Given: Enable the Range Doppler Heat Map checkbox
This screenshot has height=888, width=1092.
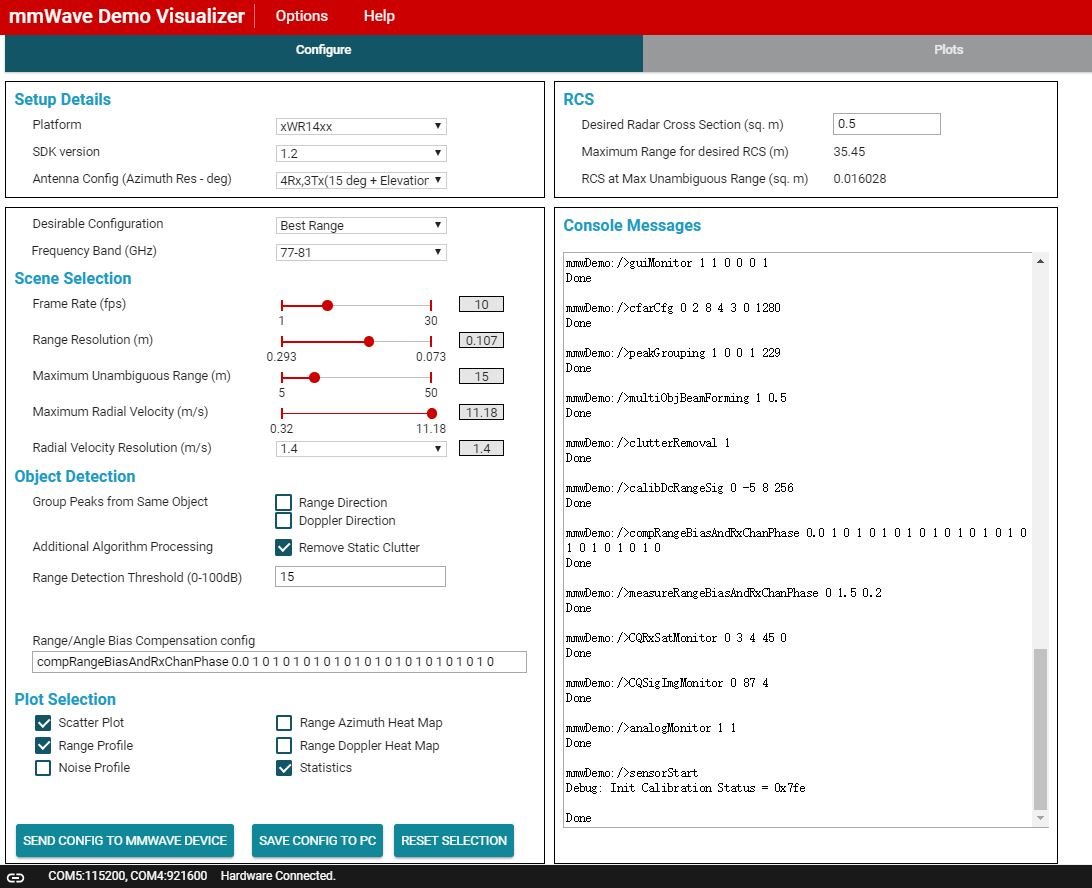Looking at the screenshot, I should click(x=284, y=746).
